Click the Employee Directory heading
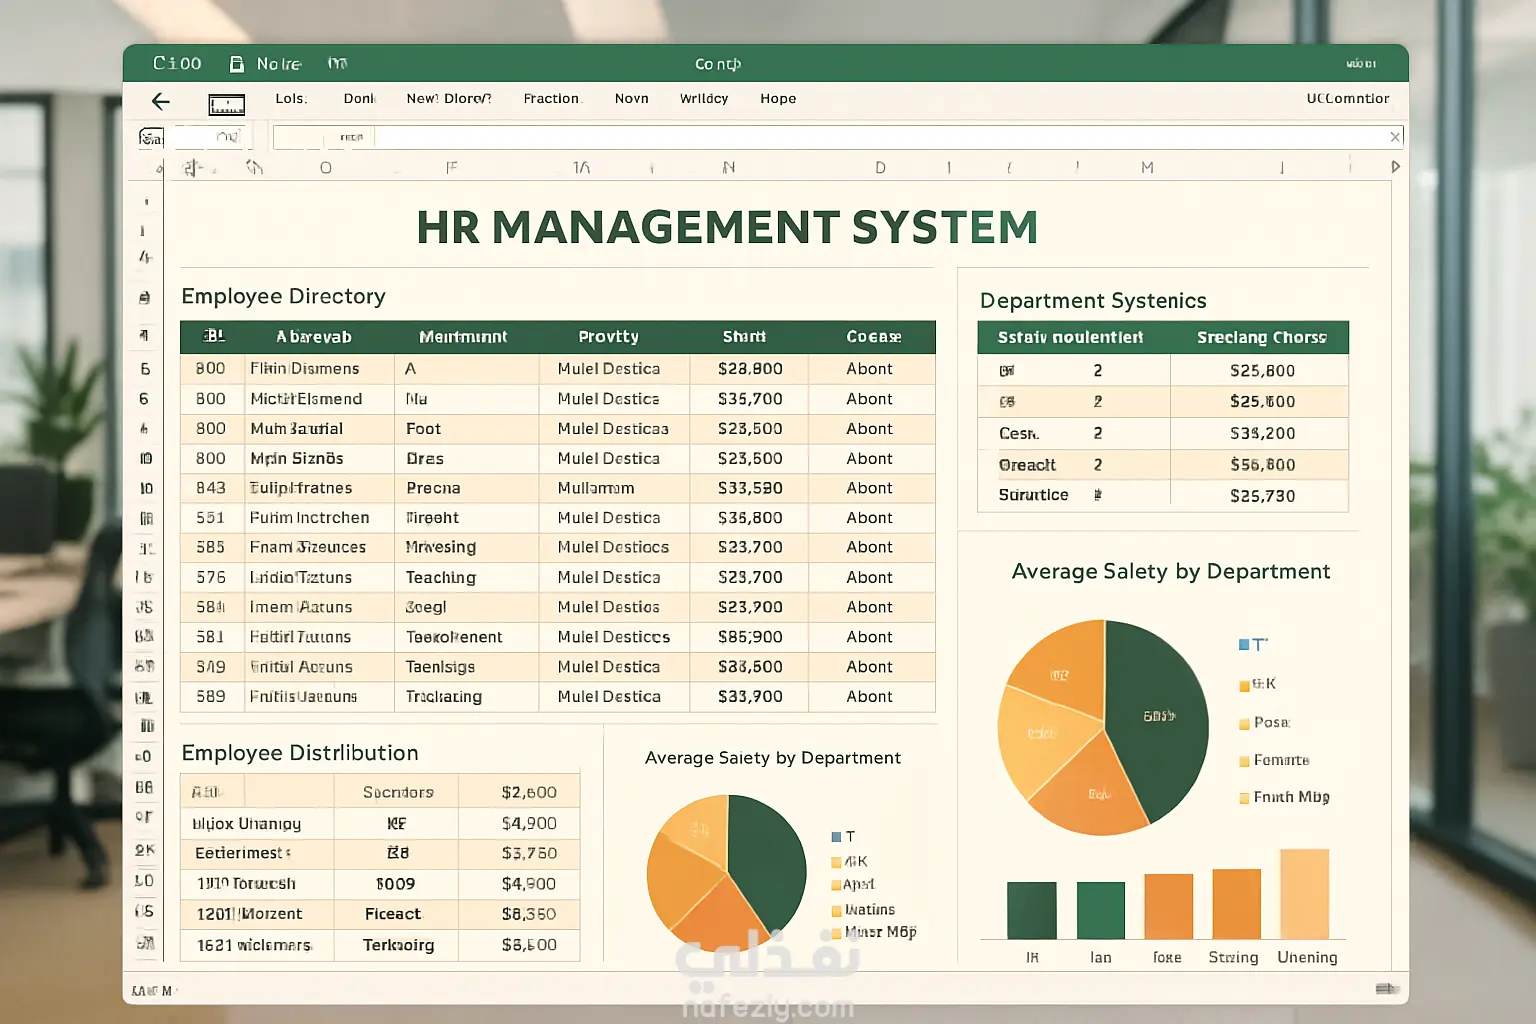 (283, 297)
